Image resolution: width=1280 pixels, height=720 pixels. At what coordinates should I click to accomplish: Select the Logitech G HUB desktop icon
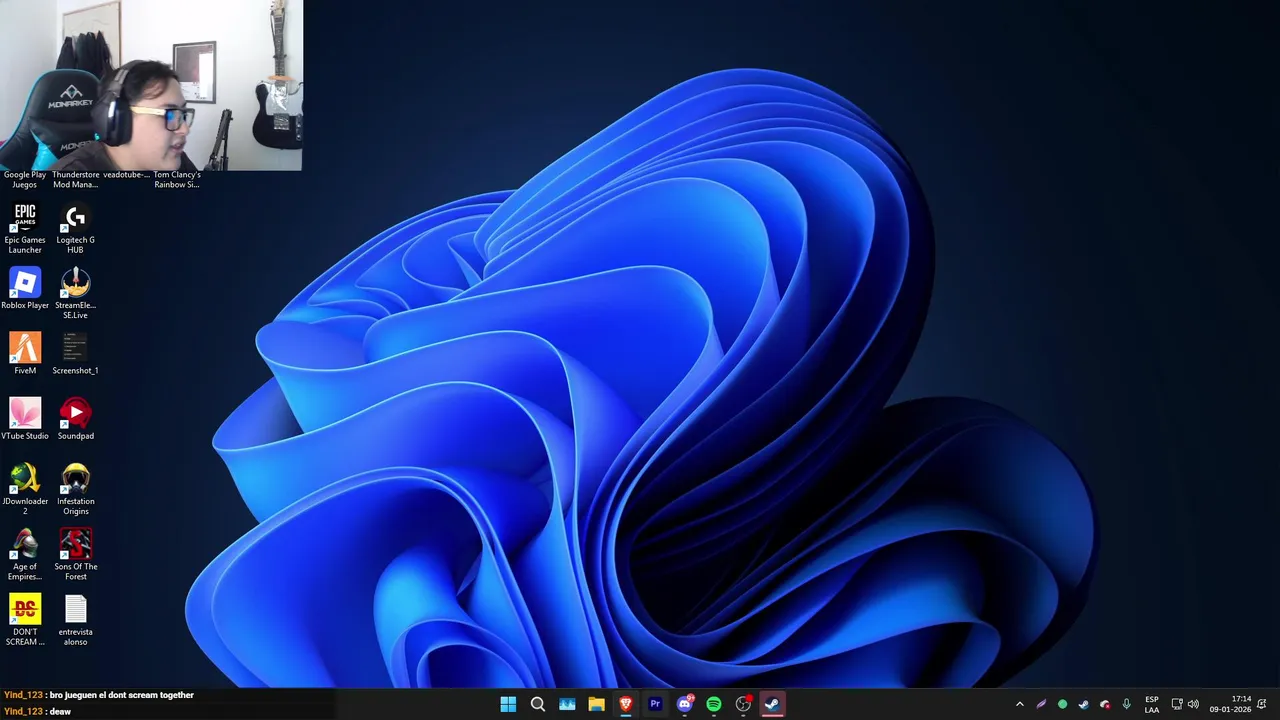coord(75,228)
